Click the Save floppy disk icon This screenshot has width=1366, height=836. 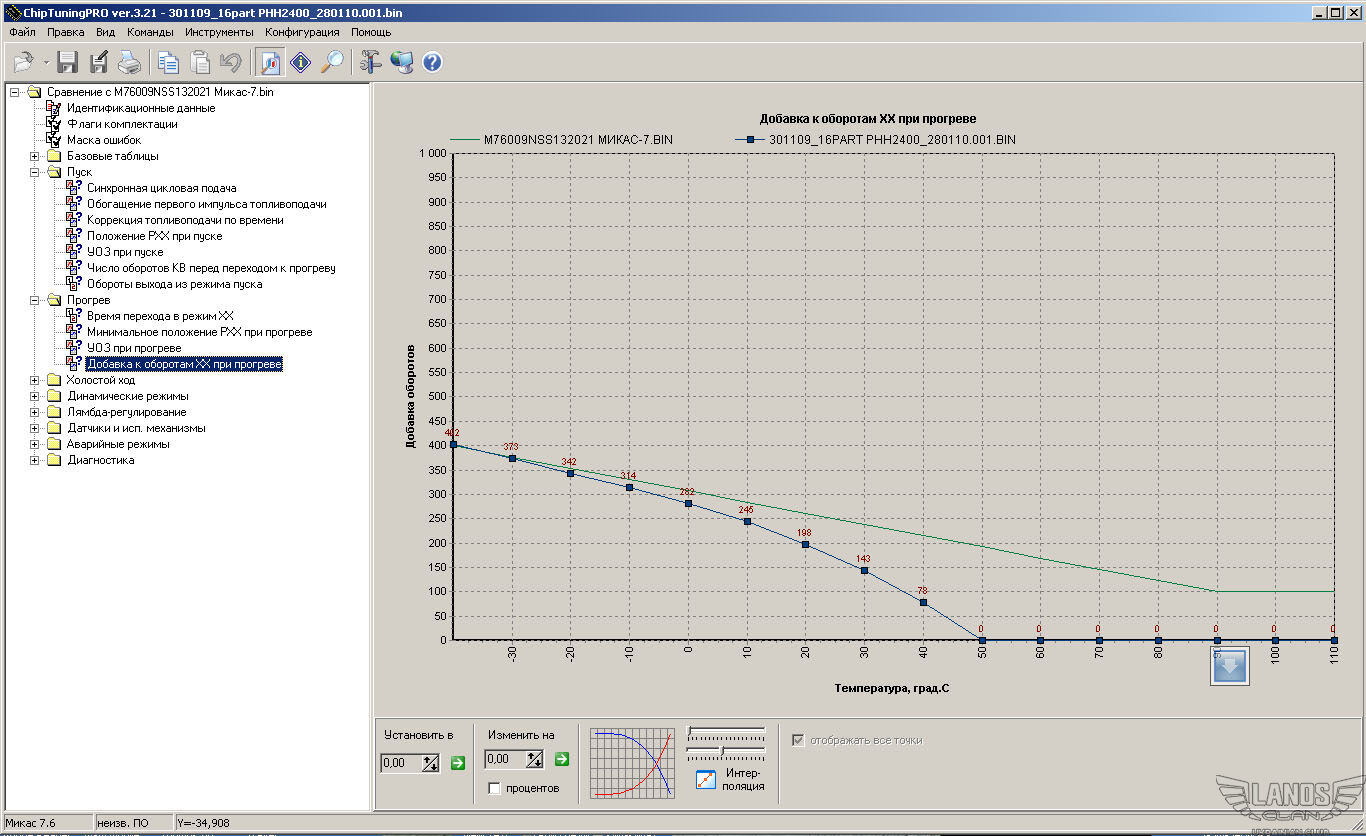(68, 62)
